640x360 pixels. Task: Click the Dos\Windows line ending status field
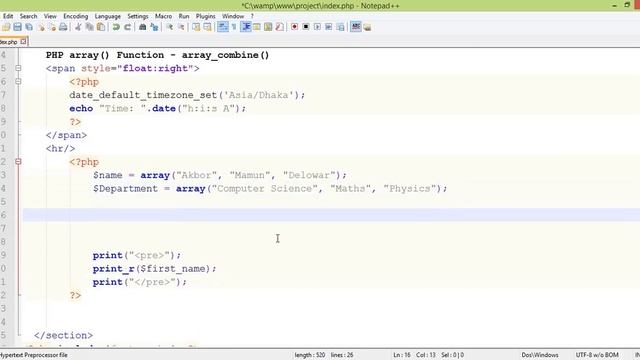click(x=540, y=355)
